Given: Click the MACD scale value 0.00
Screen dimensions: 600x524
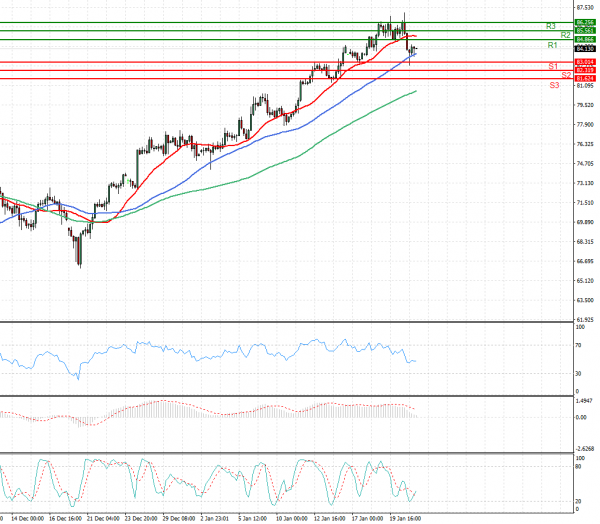Looking at the screenshot, I should click(581, 417).
